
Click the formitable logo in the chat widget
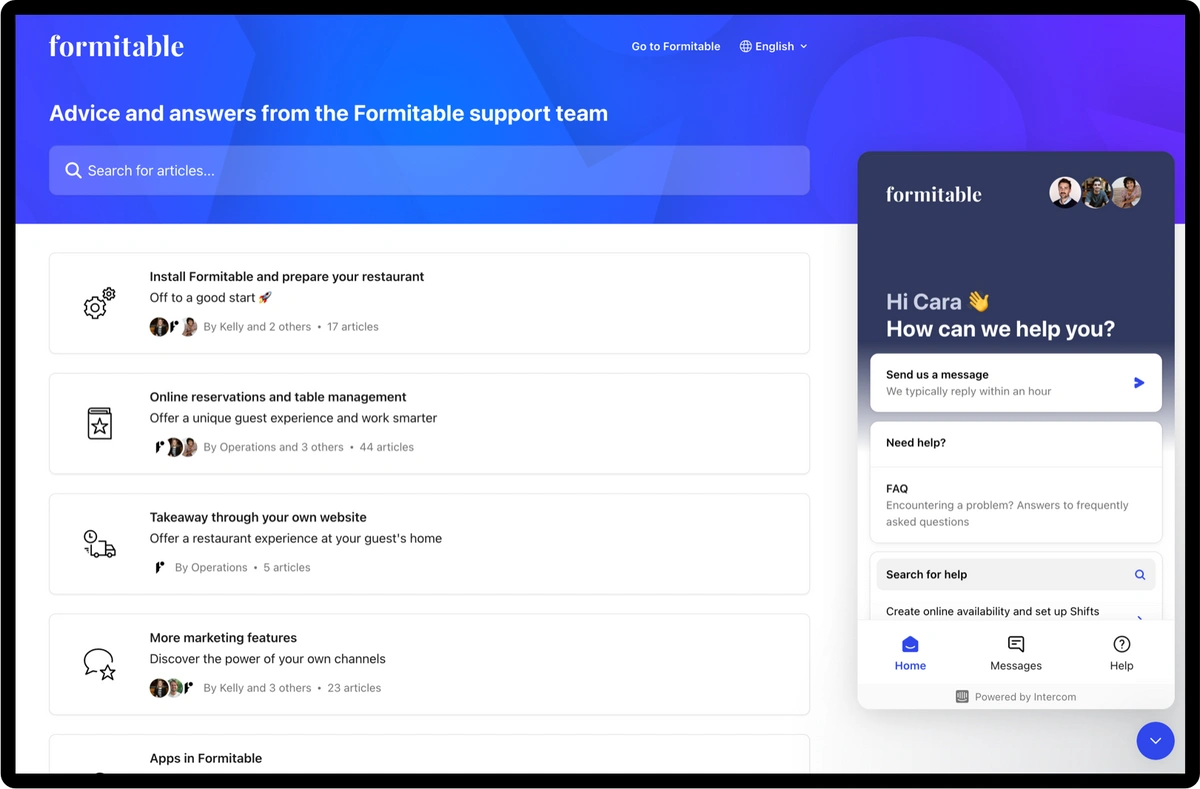933,194
